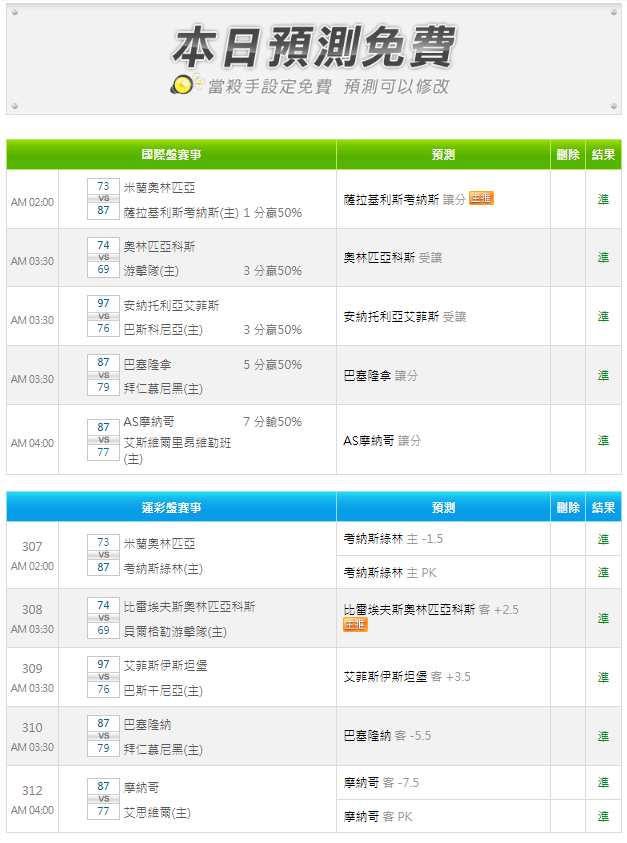627x843 pixels.
Task: Click 預測 column header in 國際盤賽事 table
Action: click(443, 155)
